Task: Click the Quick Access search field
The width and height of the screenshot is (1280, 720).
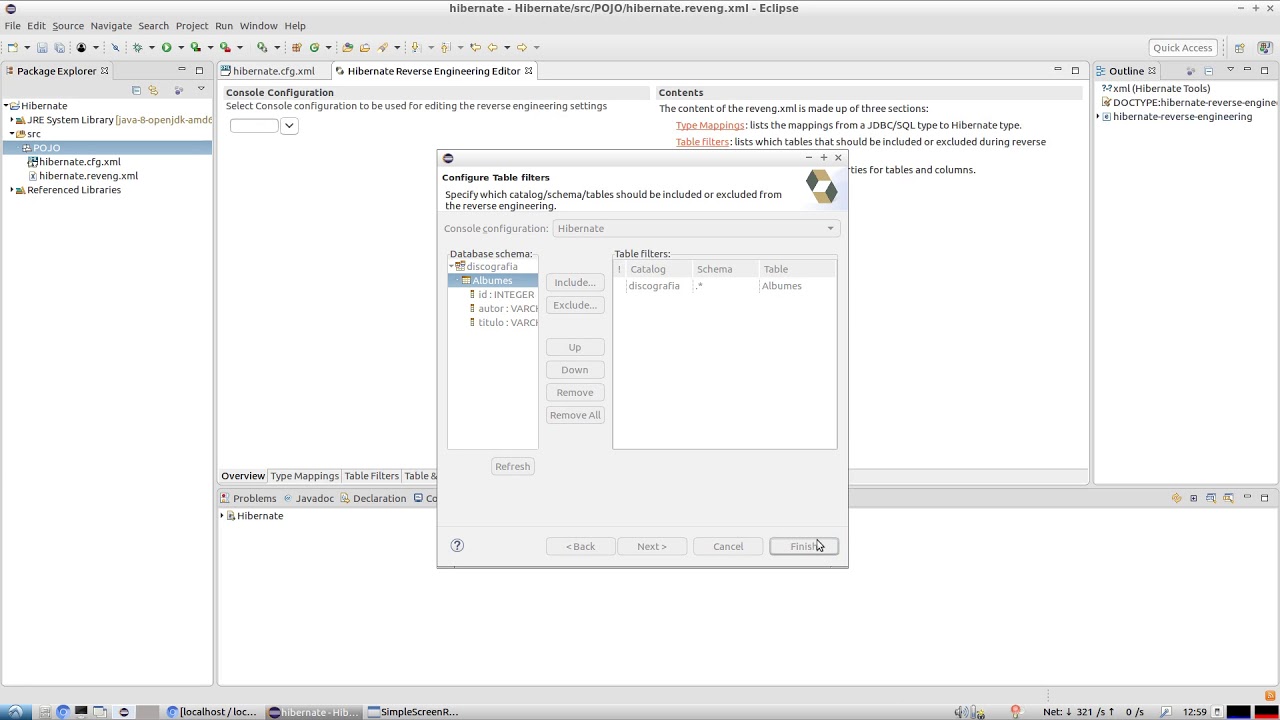Action: [1182, 47]
